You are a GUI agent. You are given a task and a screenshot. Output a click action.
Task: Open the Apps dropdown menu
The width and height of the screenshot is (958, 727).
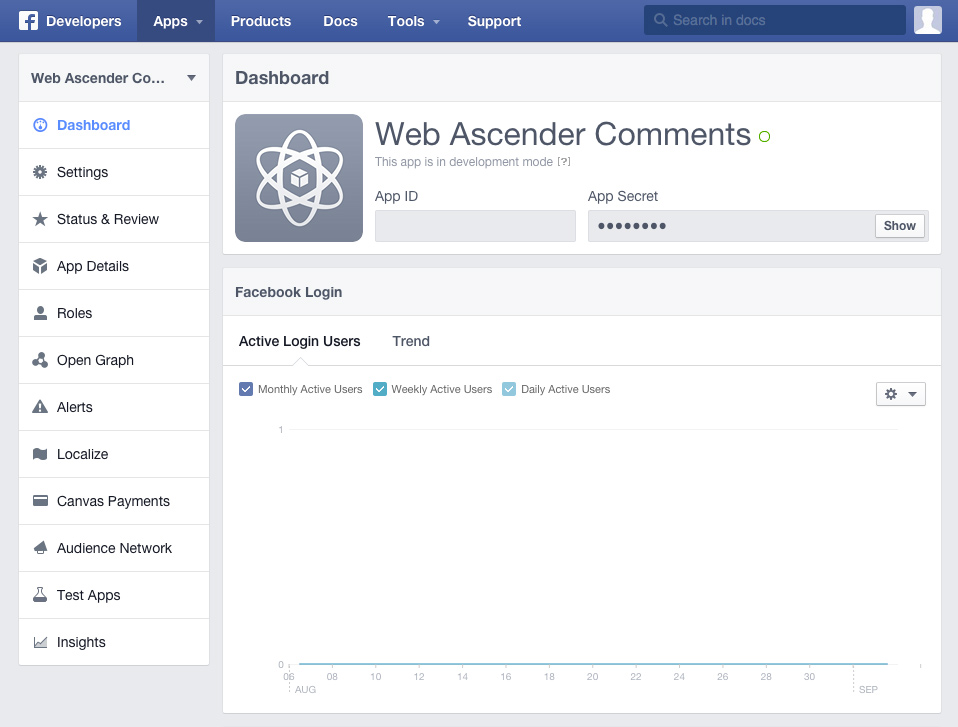point(176,21)
